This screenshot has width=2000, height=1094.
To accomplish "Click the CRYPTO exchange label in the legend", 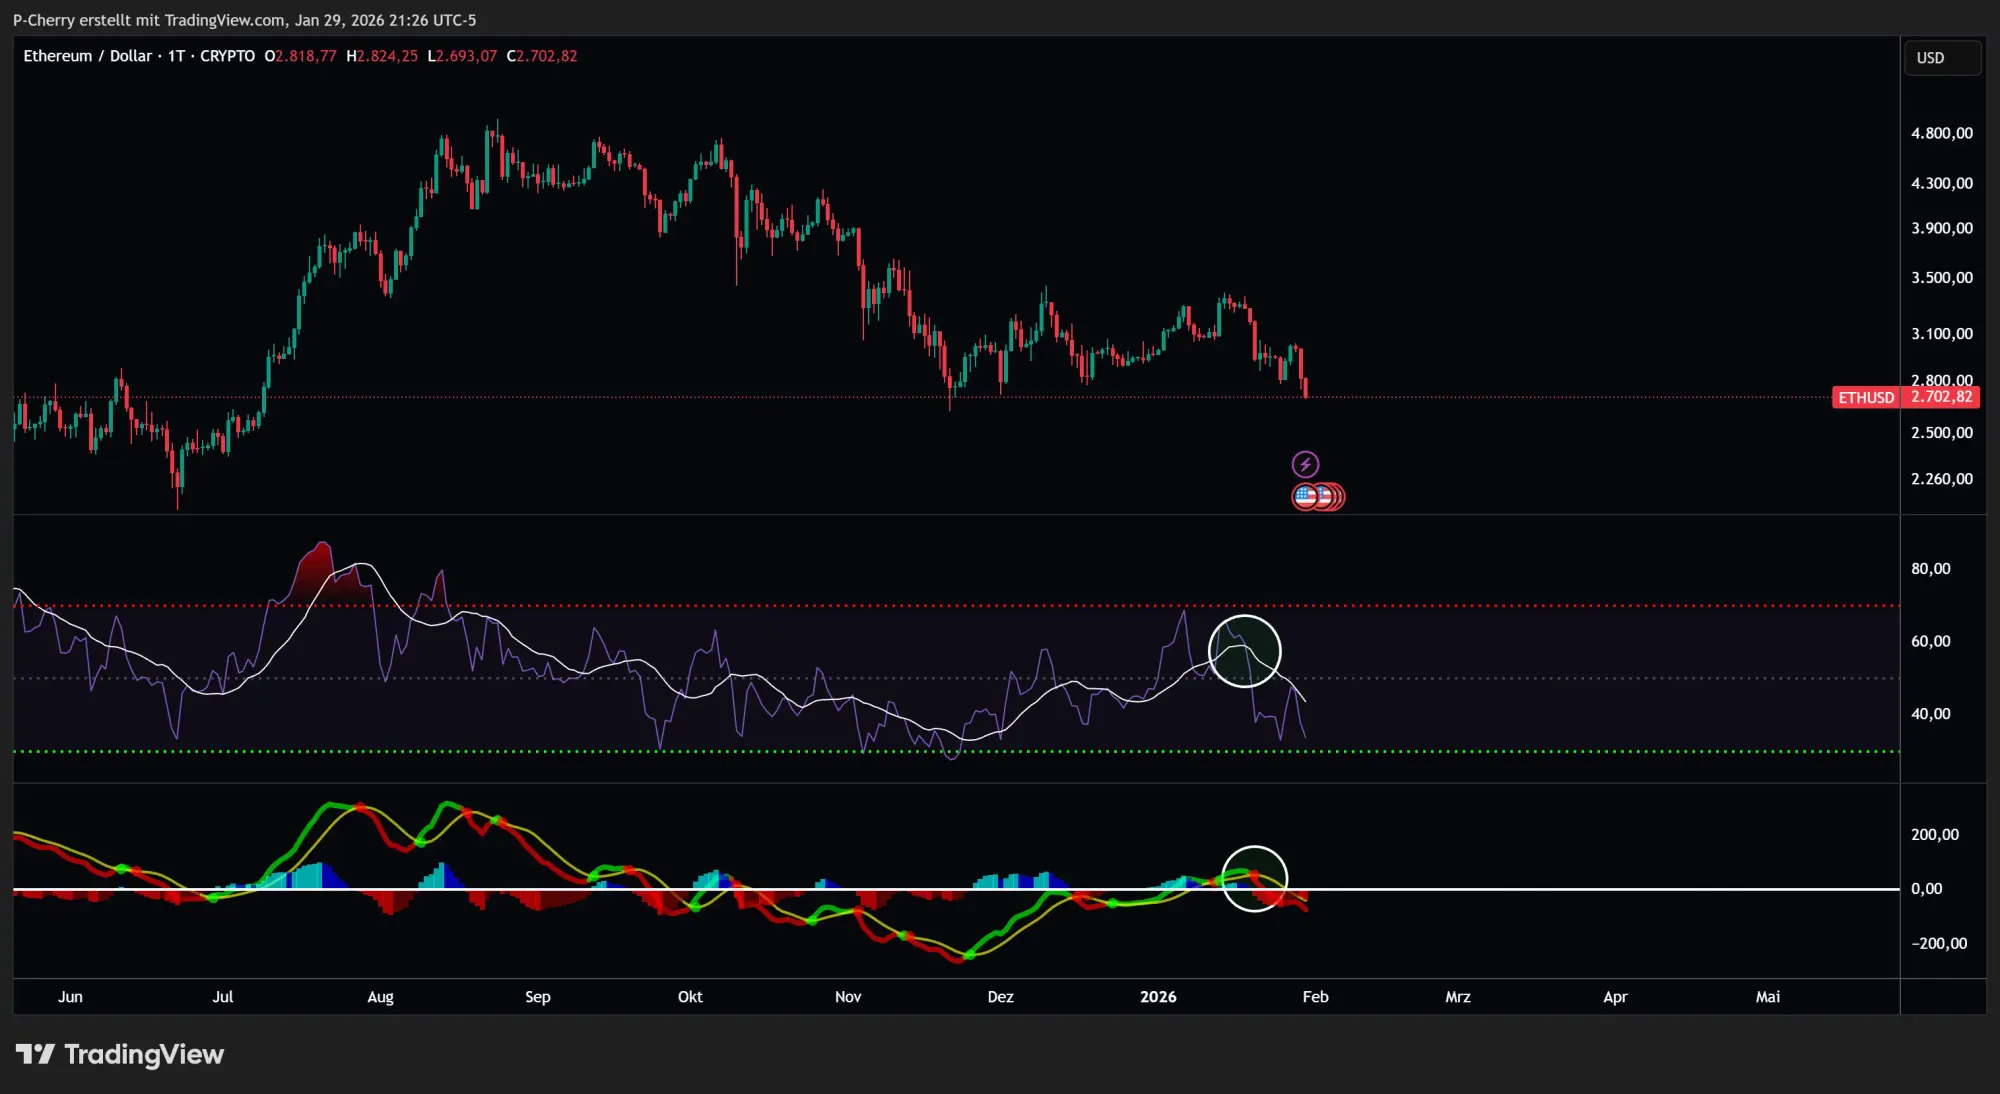I will pos(228,56).
